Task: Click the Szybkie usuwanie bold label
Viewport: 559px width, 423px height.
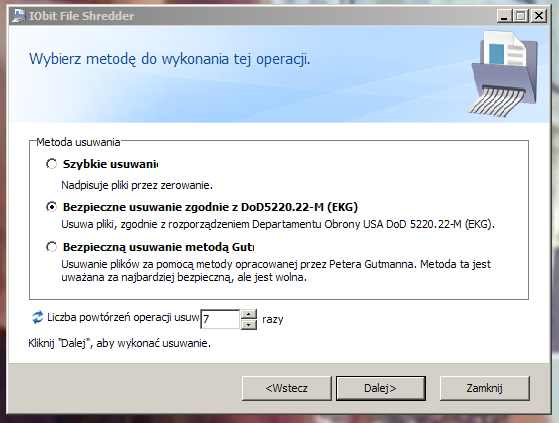Action: click(x=111, y=164)
